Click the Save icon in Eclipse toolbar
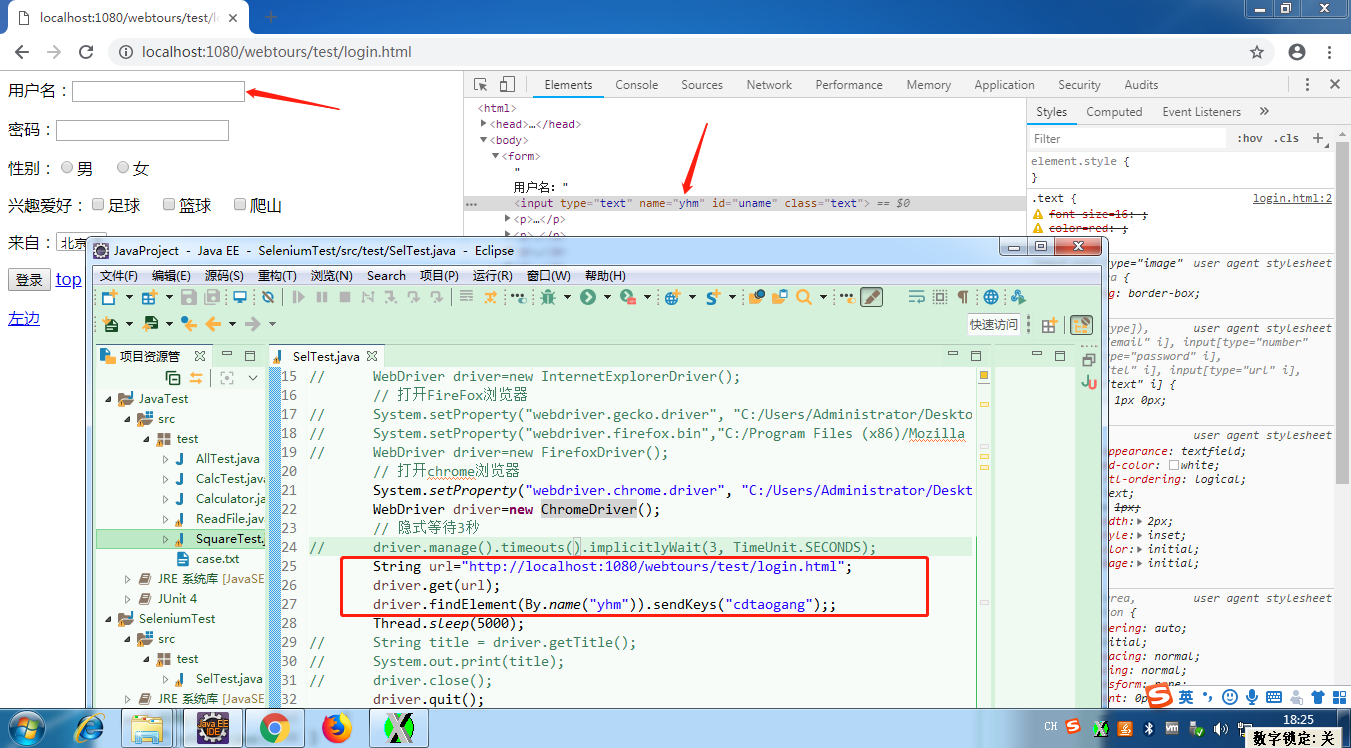This screenshot has width=1351, height=748. [191, 297]
